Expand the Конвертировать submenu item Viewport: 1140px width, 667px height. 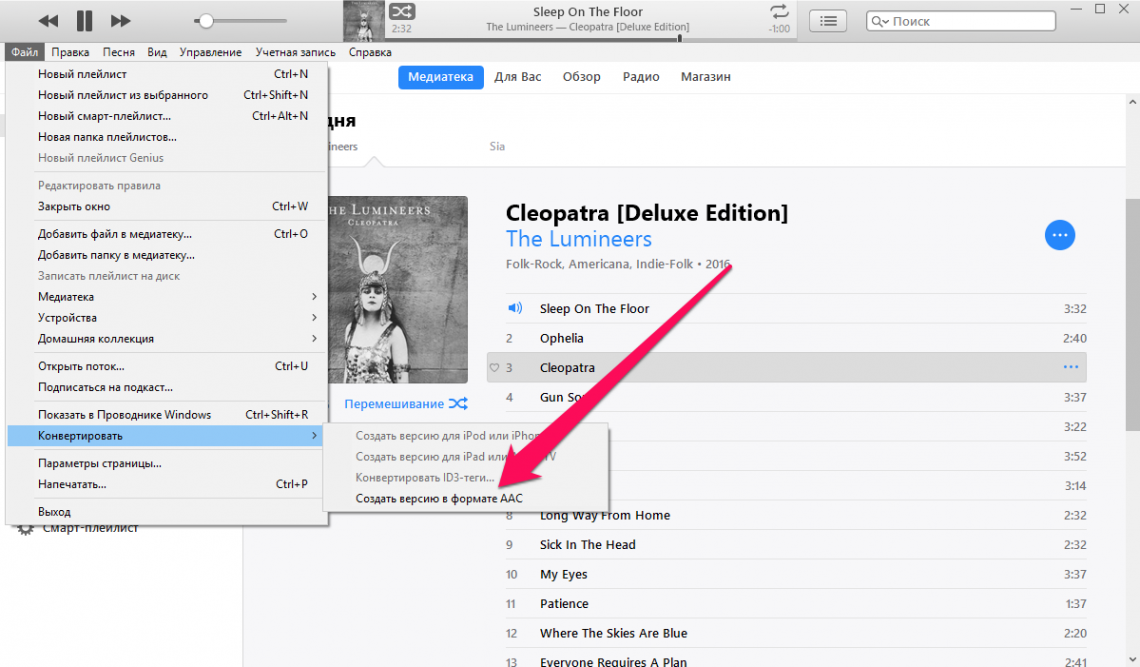(x=167, y=436)
